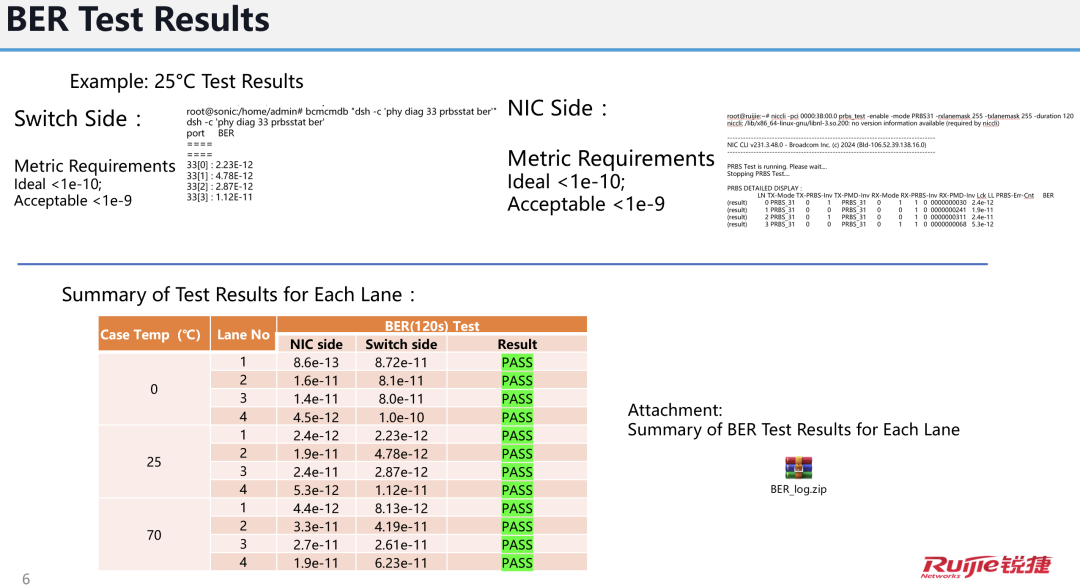The height and width of the screenshot is (588, 1080).
Task: Click the "1.6e-11" table cell
Action: tap(316, 381)
